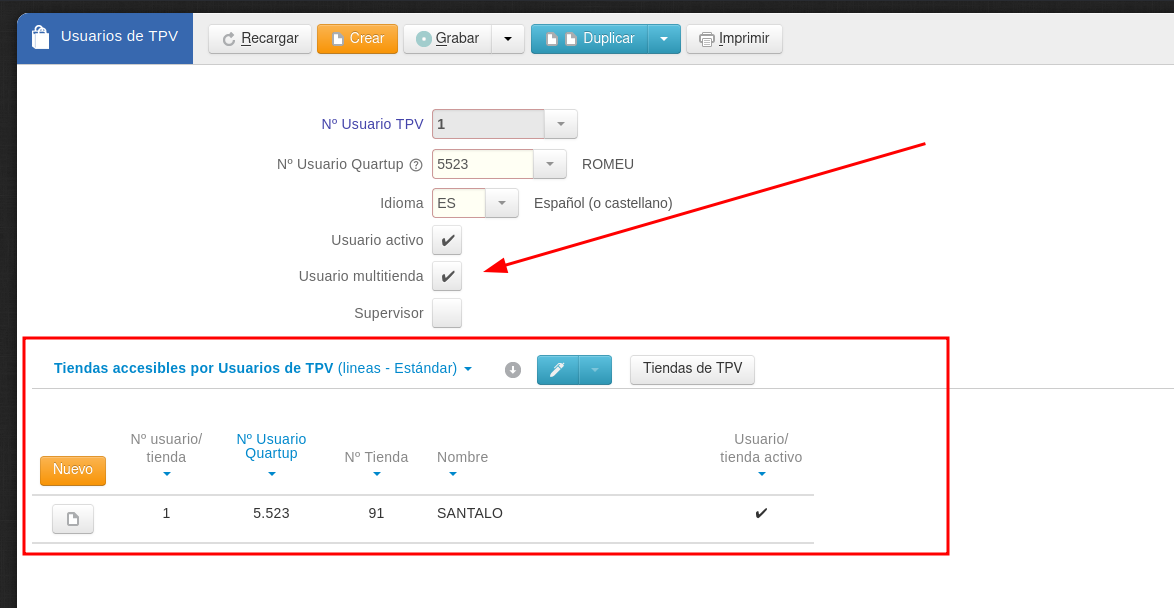This screenshot has width=1174, height=608.
Task: Enable the Supervisor checkbox
Action: pyautogui.click(x=447, y=313)
